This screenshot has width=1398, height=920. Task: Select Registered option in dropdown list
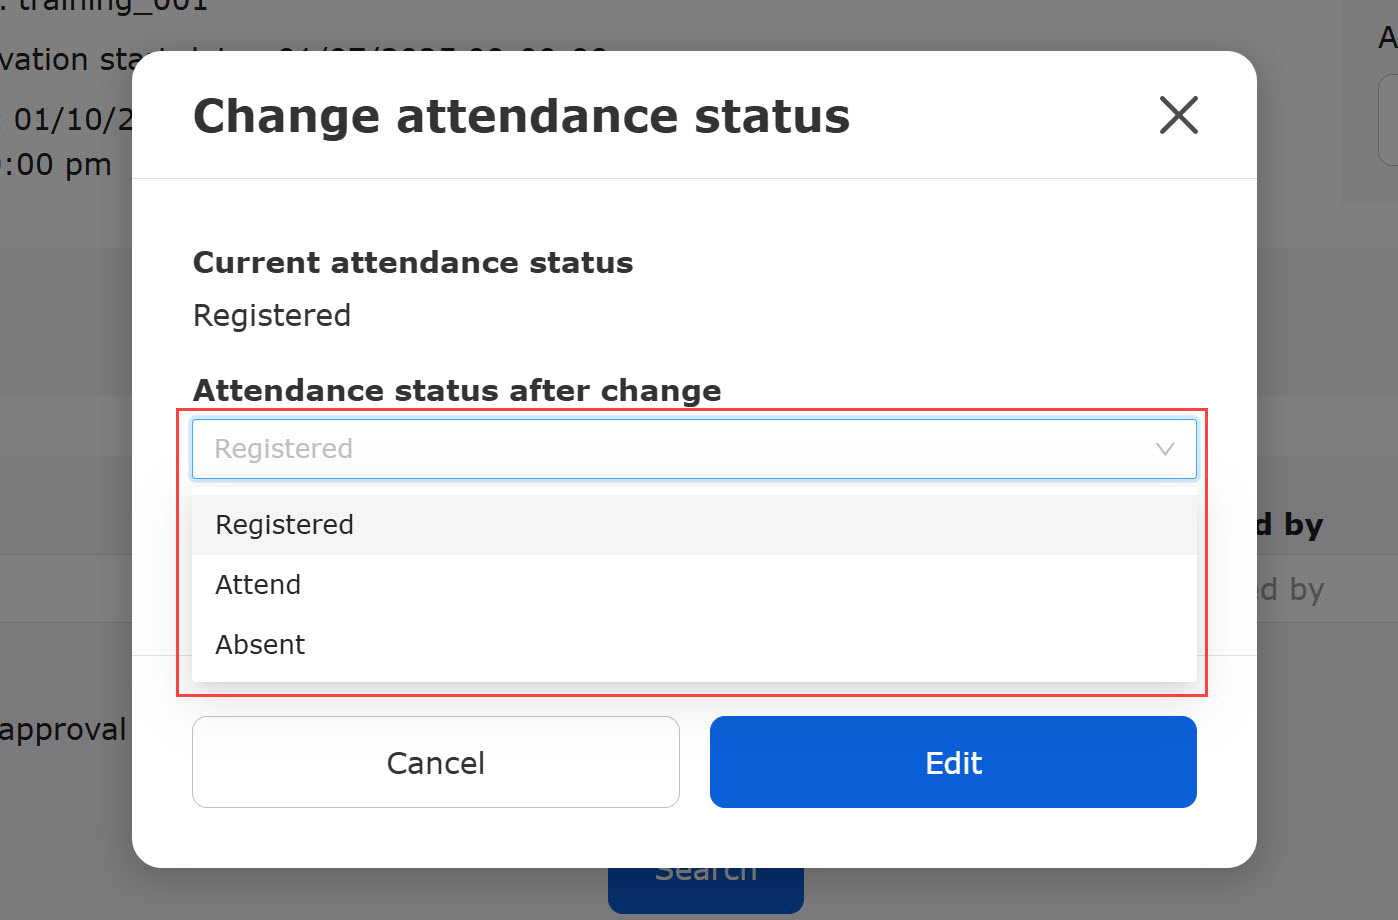[x=694, y=525]
